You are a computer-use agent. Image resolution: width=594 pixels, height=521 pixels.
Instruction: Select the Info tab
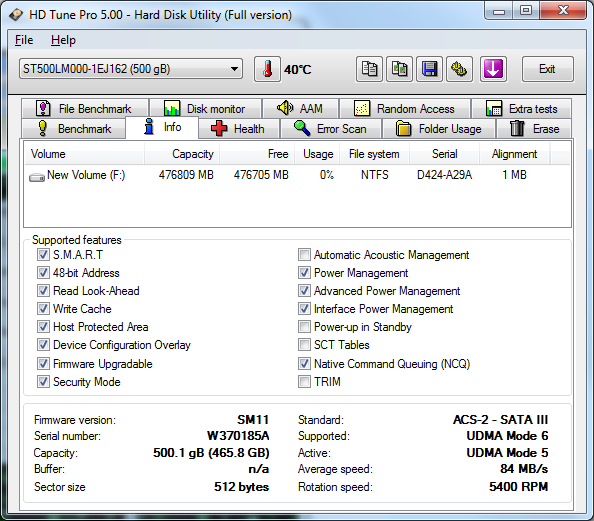click(162, 127)
